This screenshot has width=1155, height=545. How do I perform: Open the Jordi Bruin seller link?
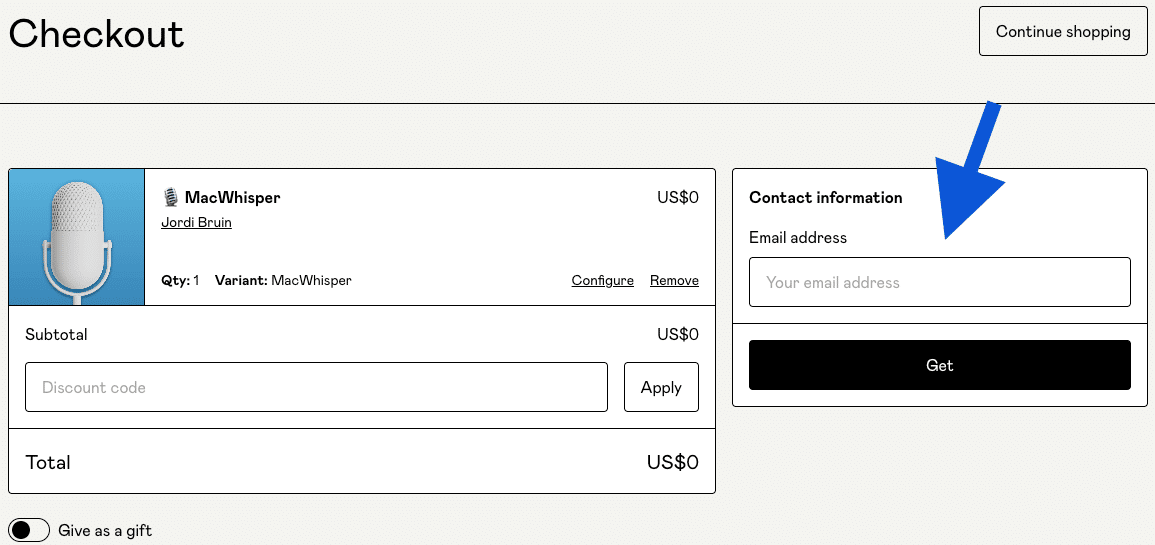(x=196, y=222)
